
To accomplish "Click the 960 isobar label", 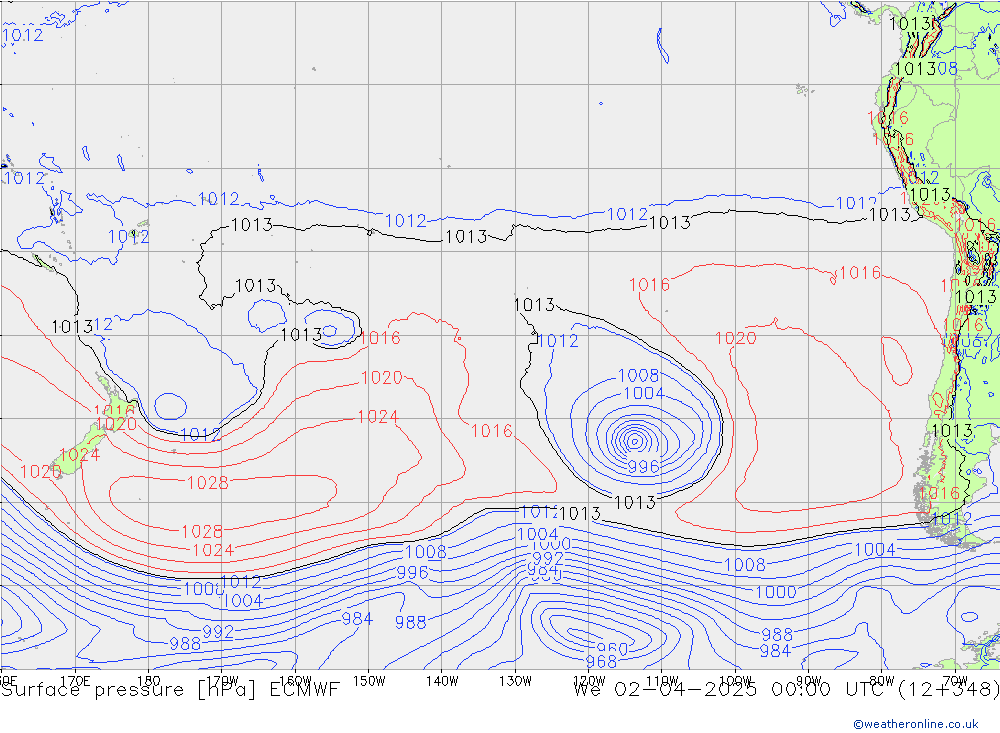I will pyautogui.click(x=612, y=650).
